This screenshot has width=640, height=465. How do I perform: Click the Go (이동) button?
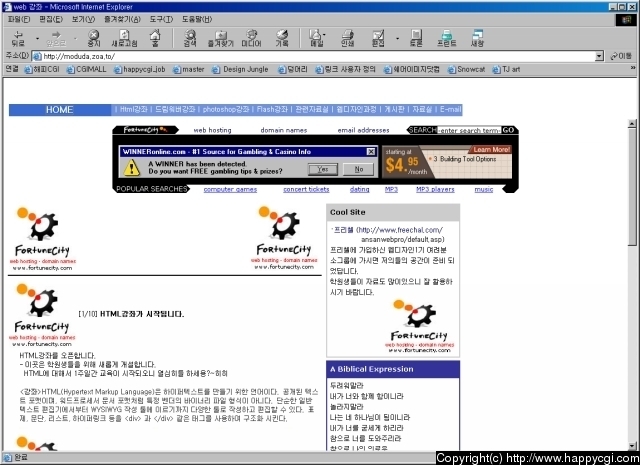[621, 56]
